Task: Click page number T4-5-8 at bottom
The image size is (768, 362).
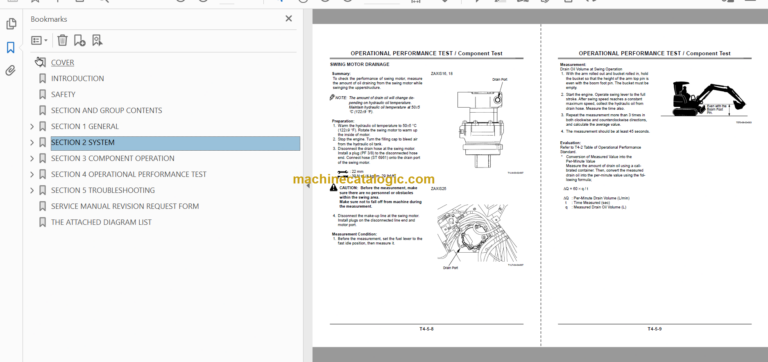Action: click(x=427, y=329)
